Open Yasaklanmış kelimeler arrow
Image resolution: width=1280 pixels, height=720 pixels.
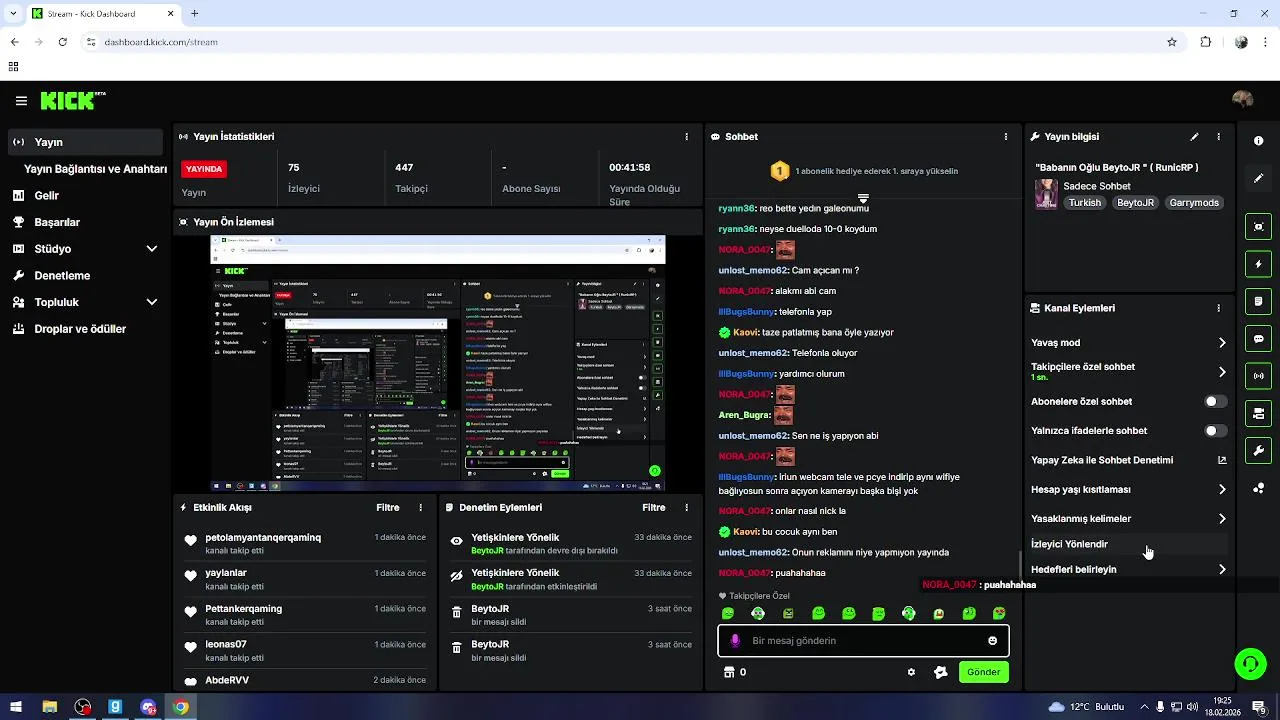click(1222, 519)
